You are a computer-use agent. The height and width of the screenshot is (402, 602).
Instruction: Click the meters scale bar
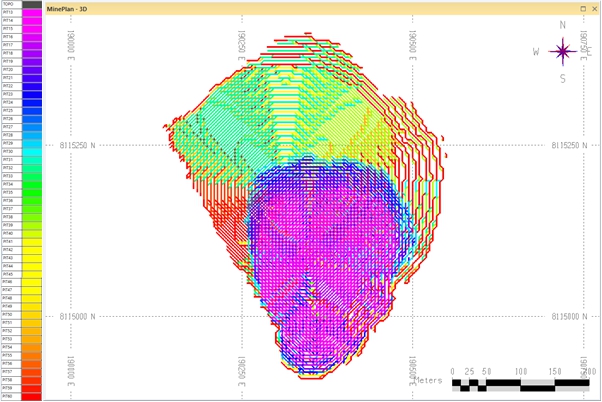(520, 383)
